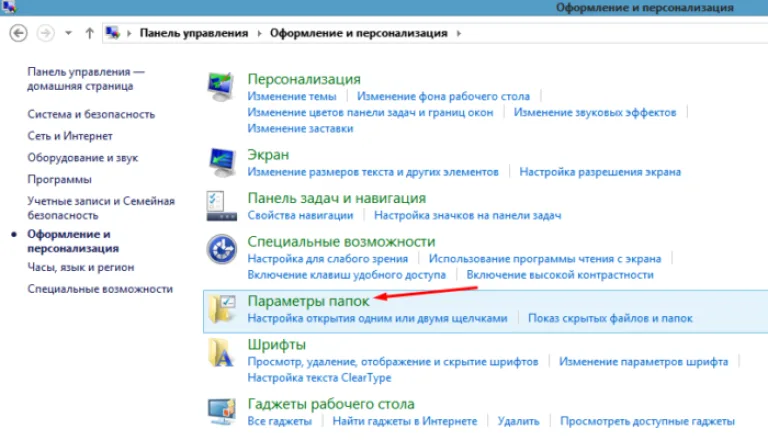Click the window icon in the title bar

8,6
